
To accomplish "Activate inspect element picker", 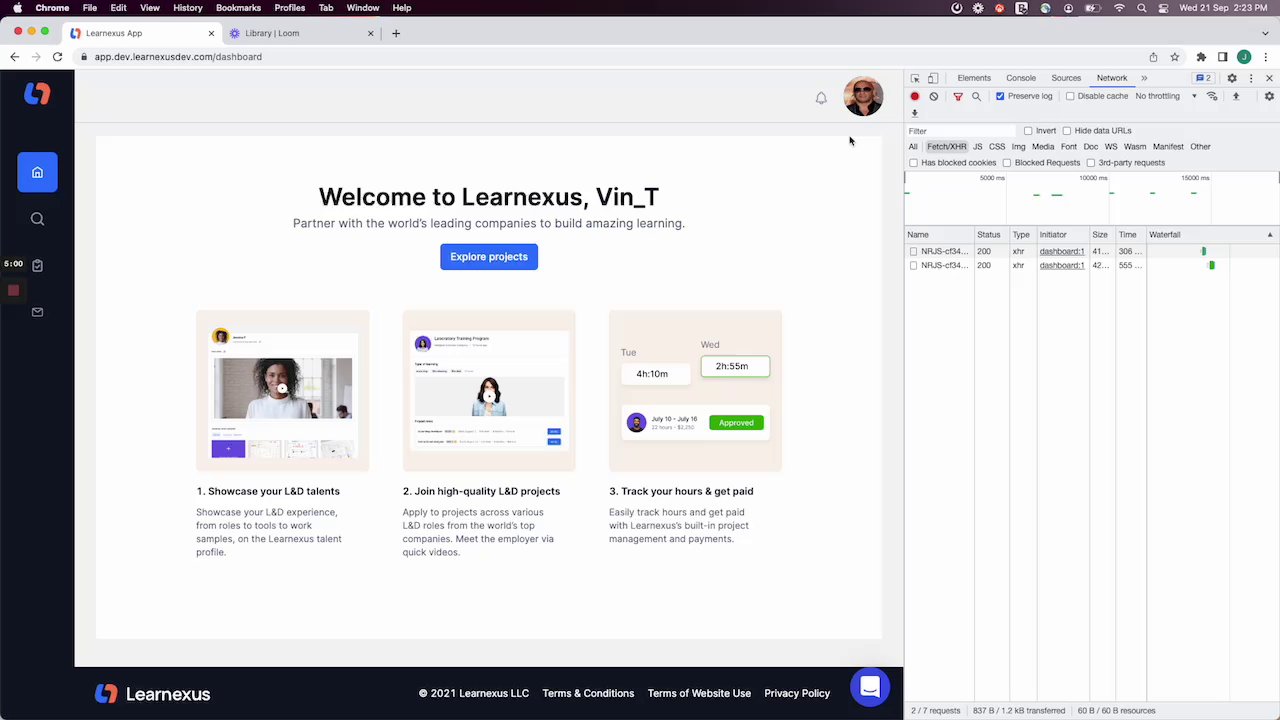I will tap(915, 78).
